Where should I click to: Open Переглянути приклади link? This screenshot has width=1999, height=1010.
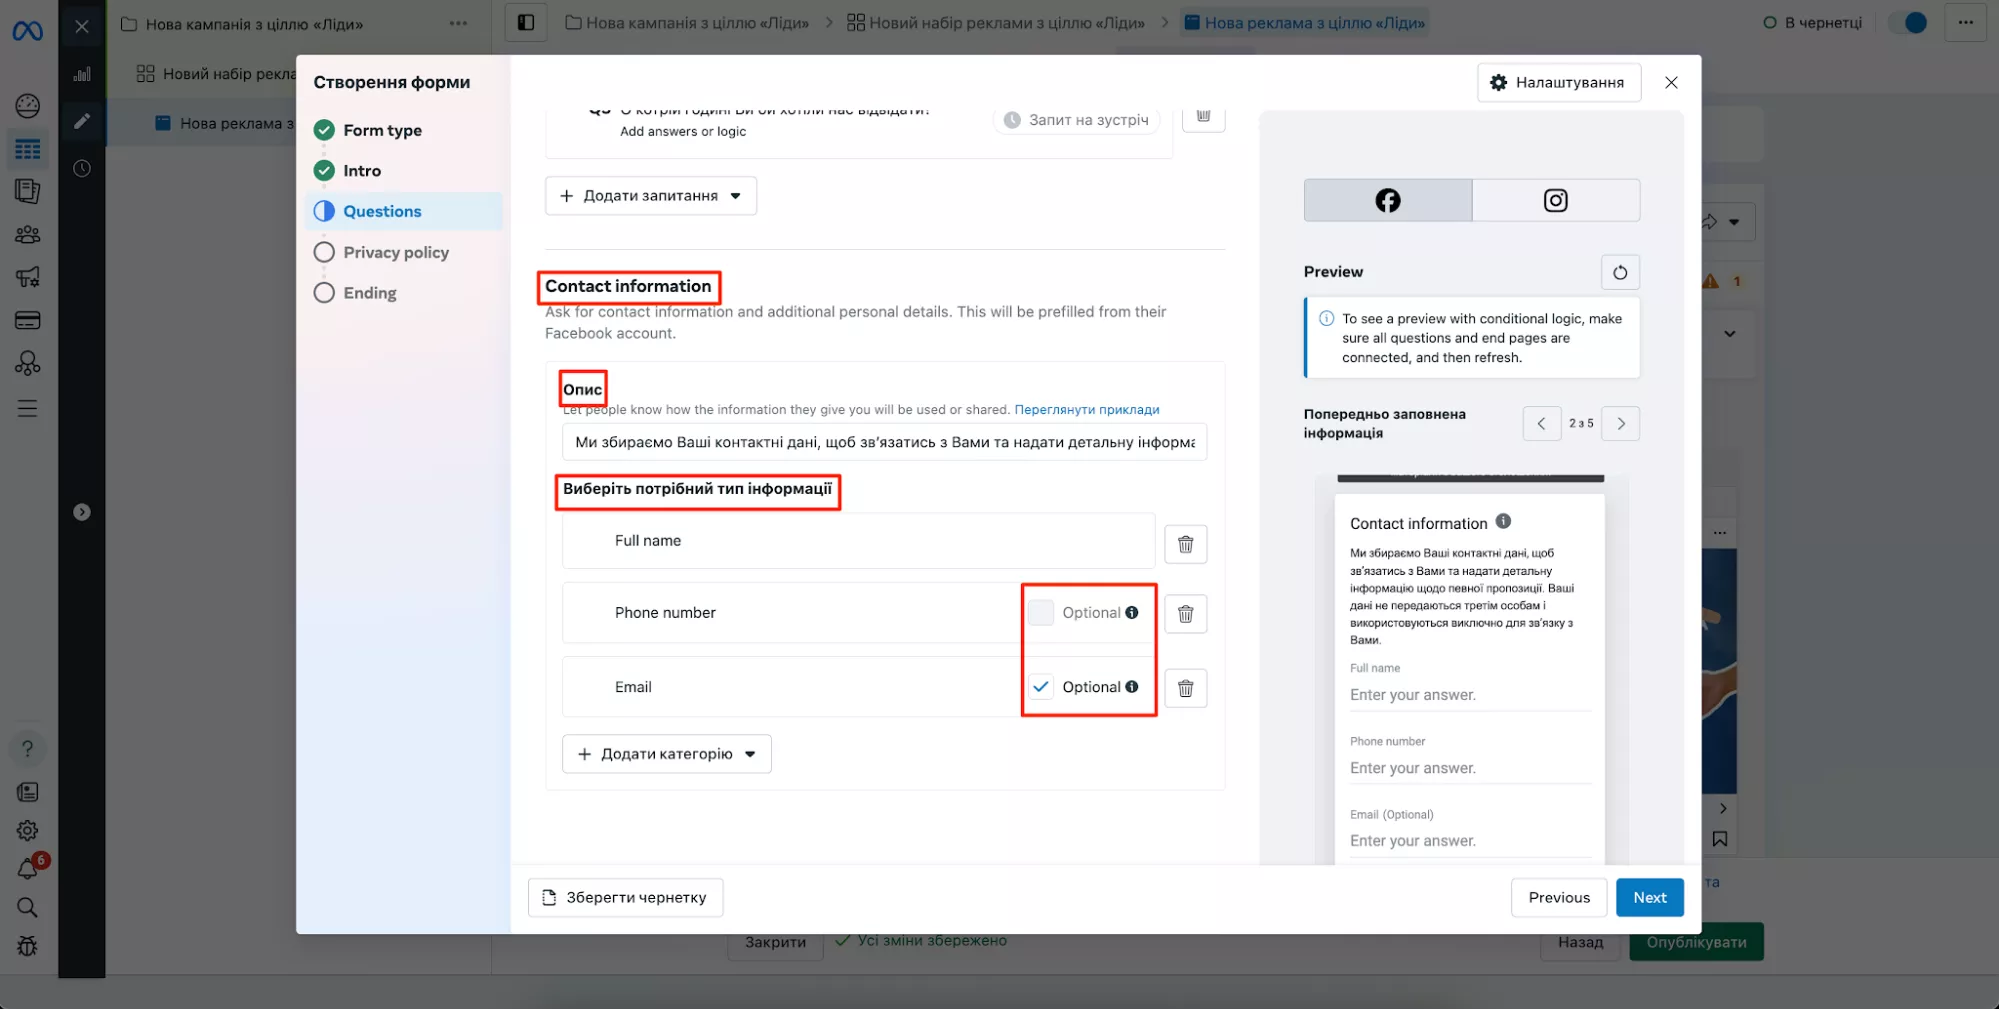[1086, 410]
